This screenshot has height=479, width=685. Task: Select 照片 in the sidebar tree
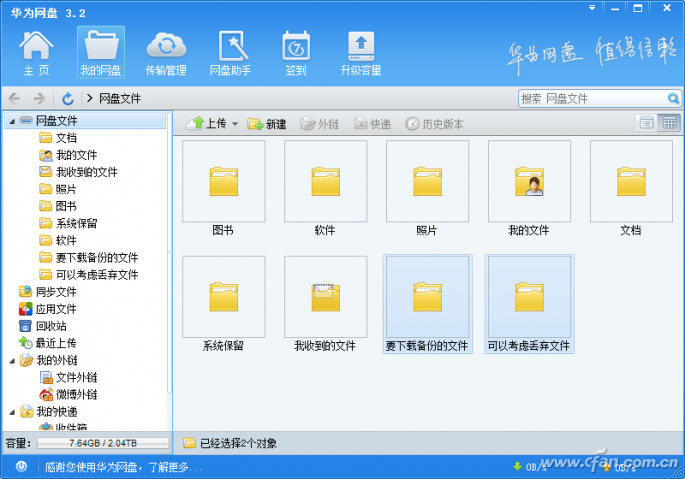pyautogui.click(x=58, y=189)
